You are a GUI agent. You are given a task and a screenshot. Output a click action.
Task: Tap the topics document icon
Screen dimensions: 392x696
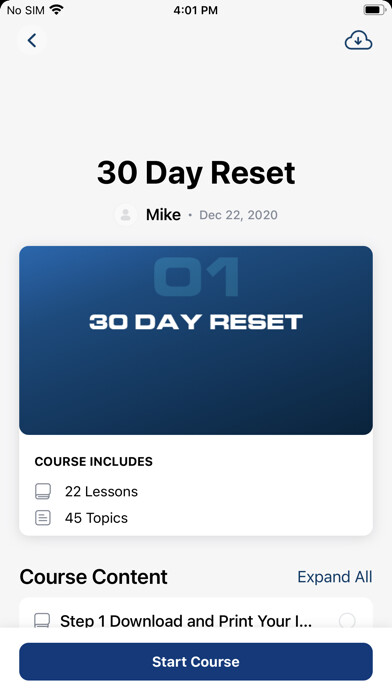43,518
